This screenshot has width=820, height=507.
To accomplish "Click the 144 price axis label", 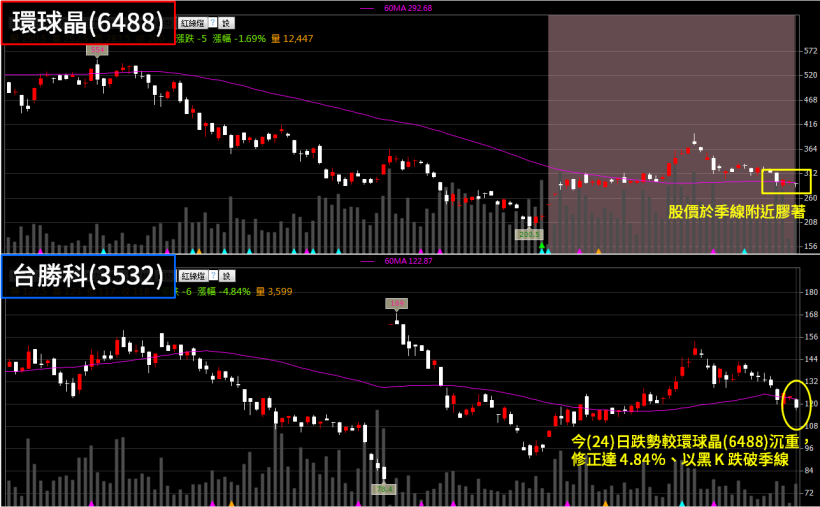I will 812,359.
